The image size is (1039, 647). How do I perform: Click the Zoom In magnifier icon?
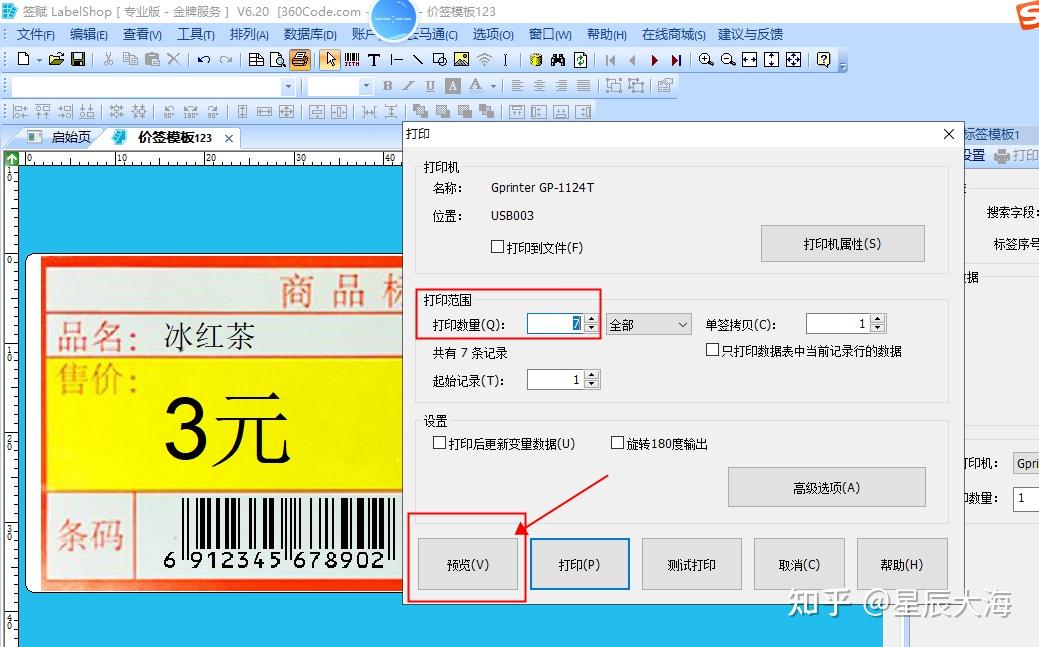(x=705, y=59)
